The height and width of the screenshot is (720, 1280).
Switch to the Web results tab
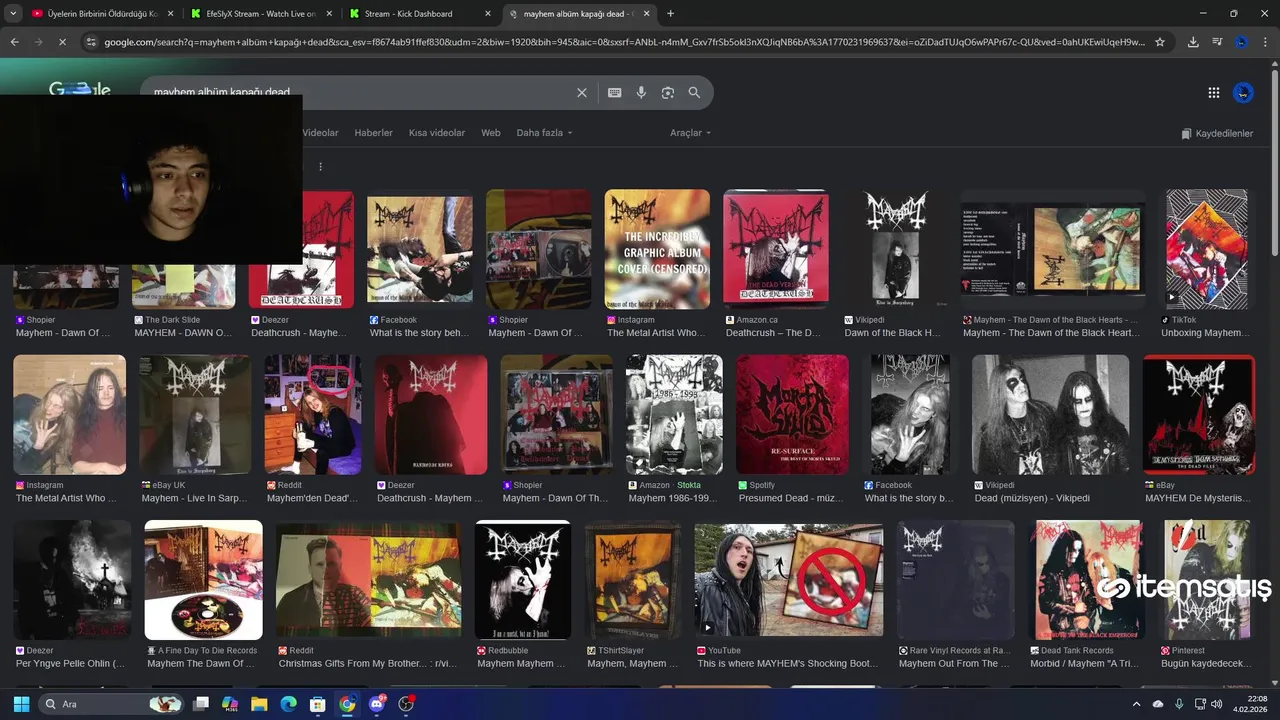click(x=490, y=133)
